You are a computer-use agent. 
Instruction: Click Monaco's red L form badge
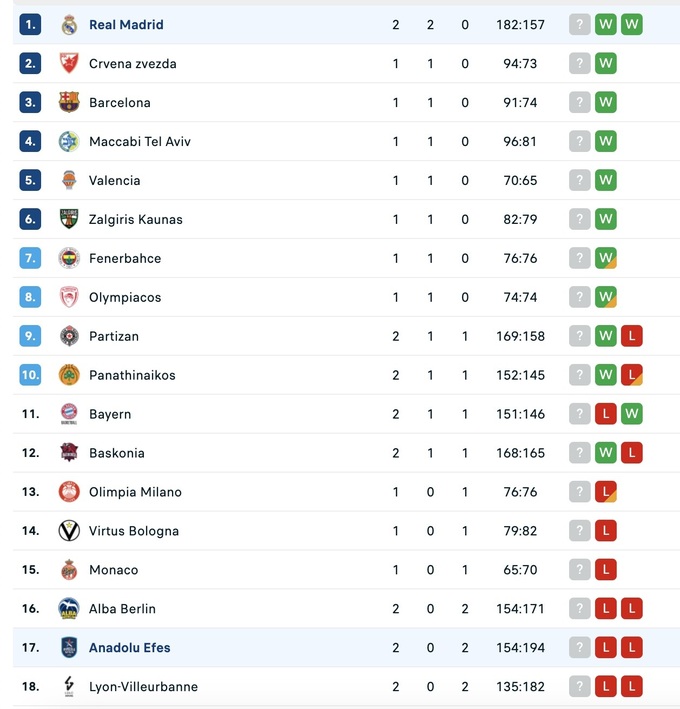[605, 571]
